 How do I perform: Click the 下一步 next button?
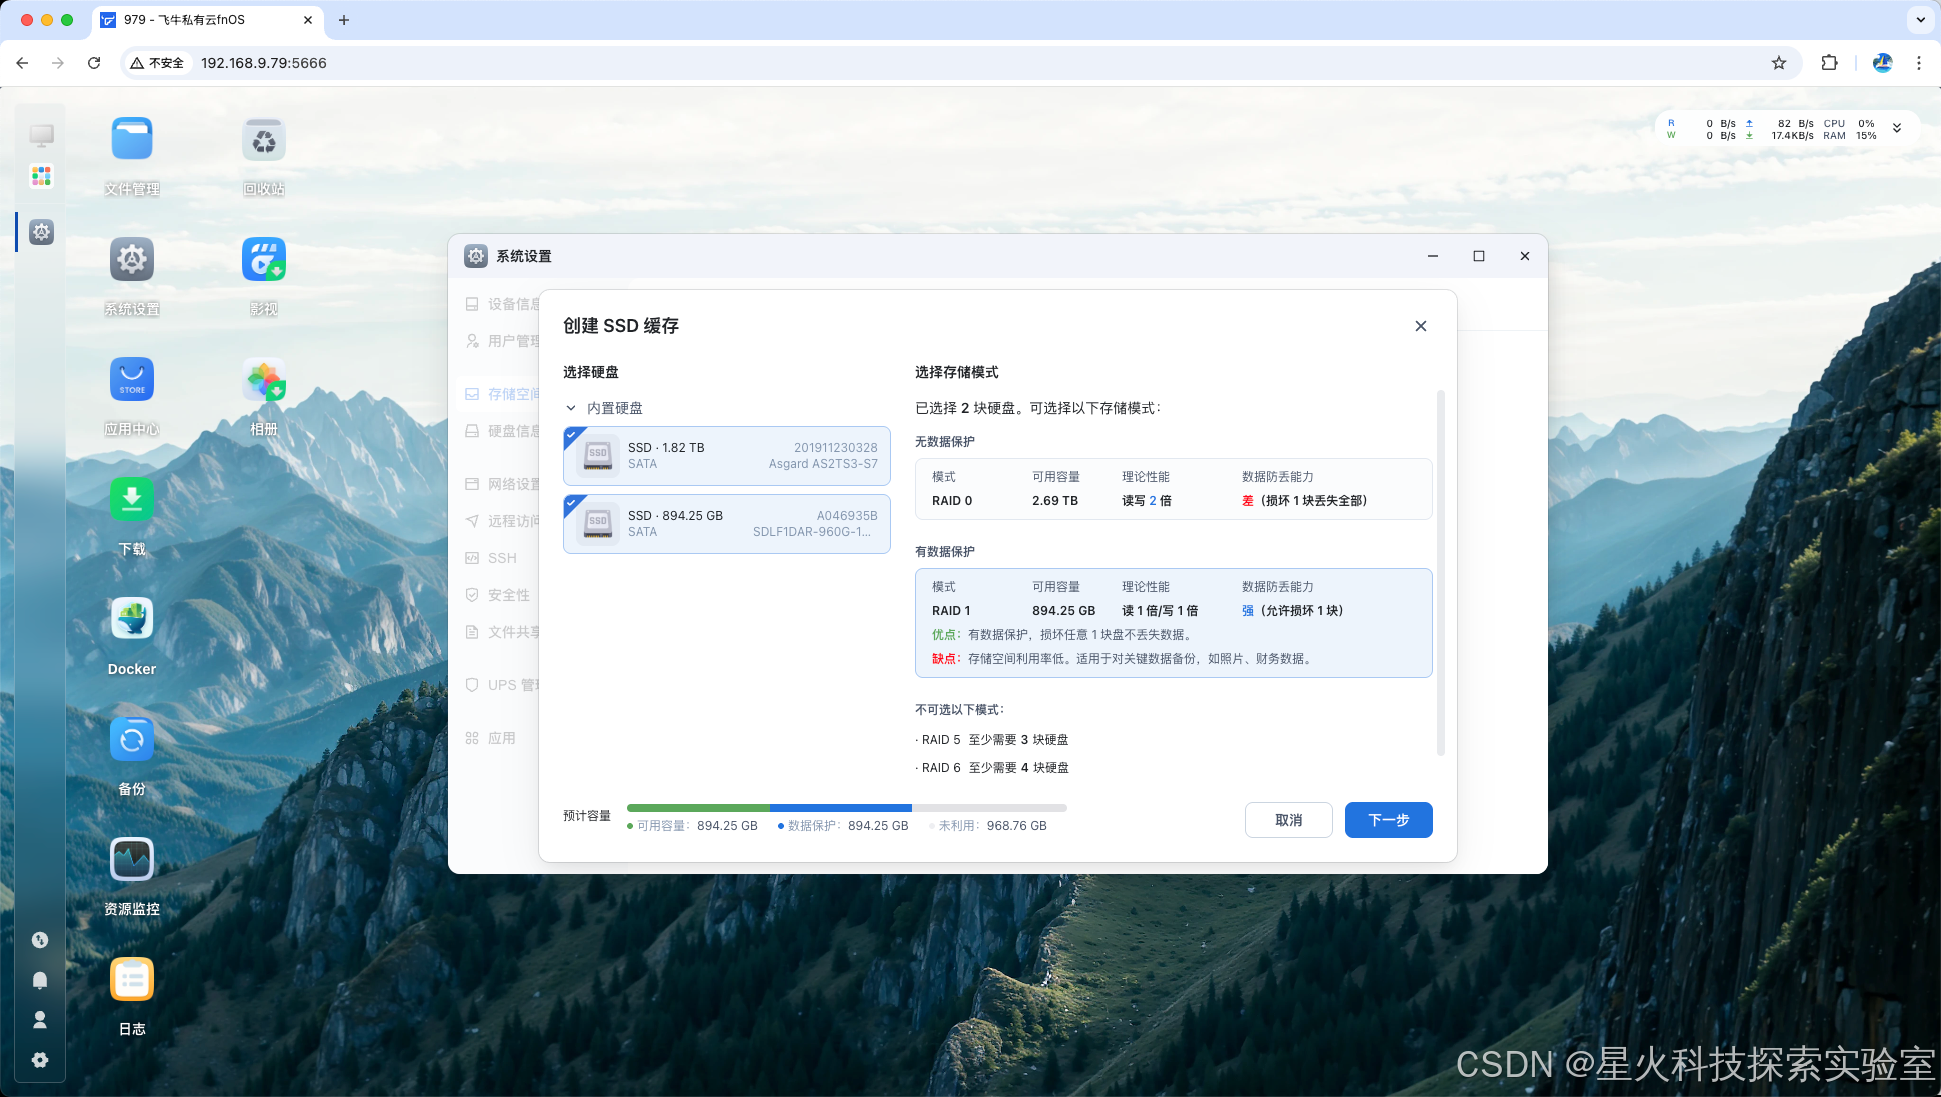pos(1388,820)
